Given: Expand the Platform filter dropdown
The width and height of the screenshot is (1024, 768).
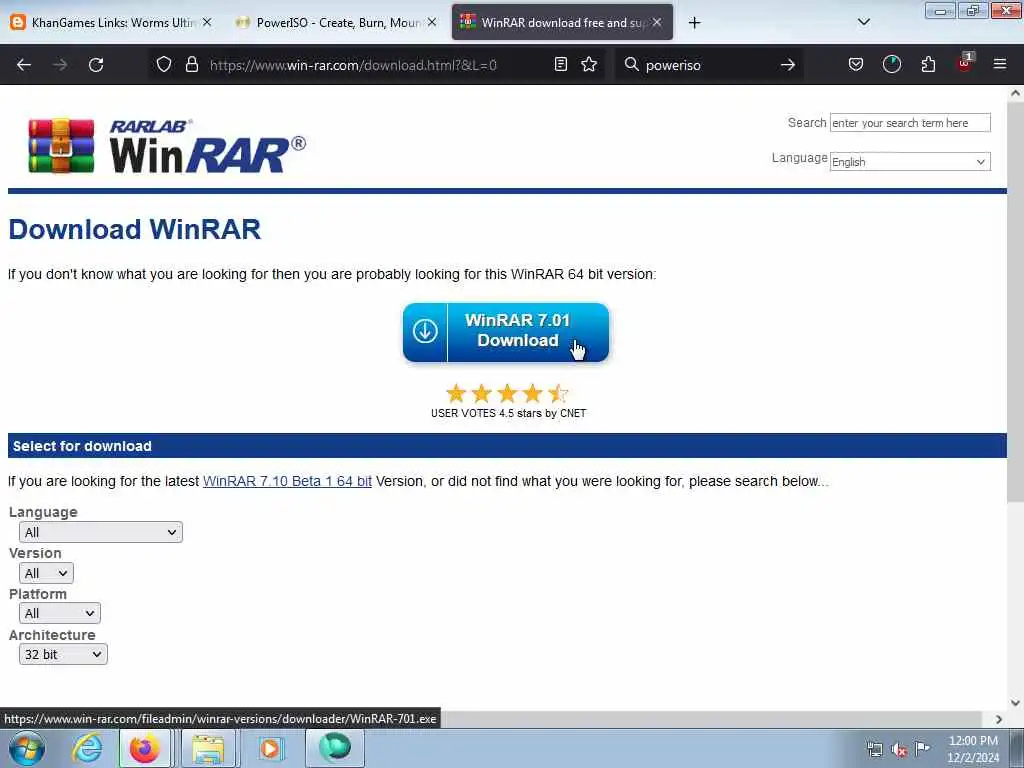Looking at the screenshot, I should tap(59, 613).
